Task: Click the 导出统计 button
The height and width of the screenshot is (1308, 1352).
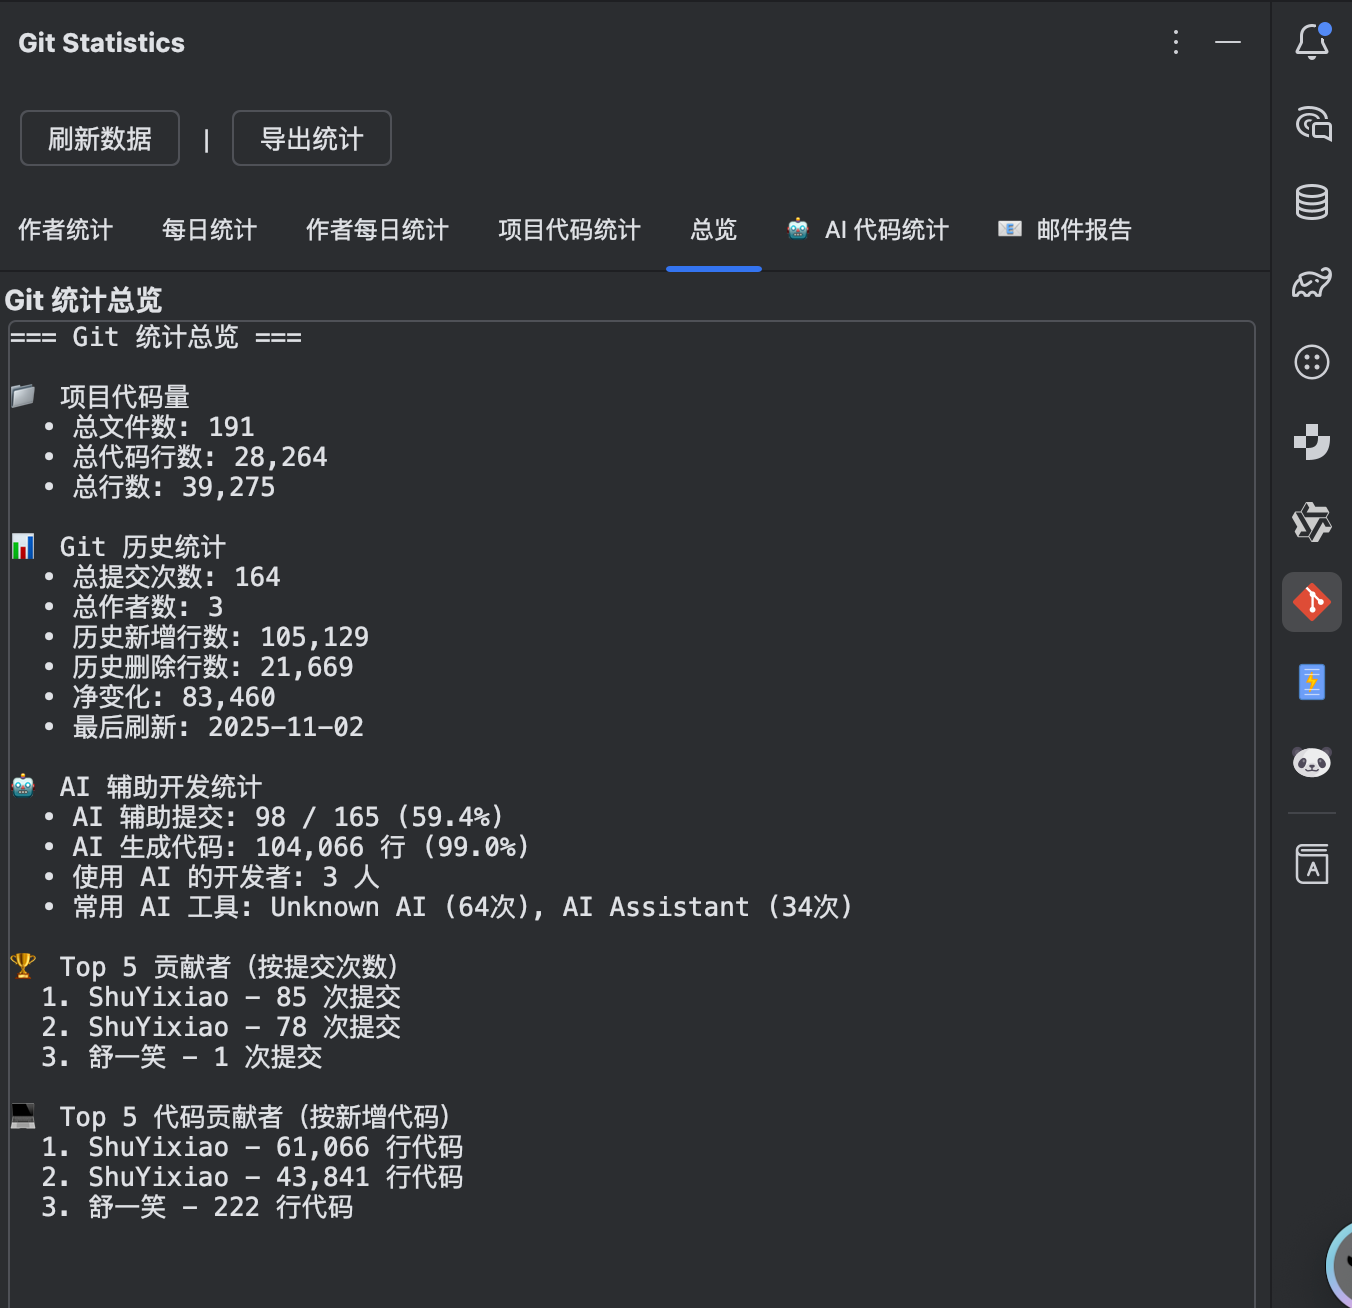Action: pos(311,137)
